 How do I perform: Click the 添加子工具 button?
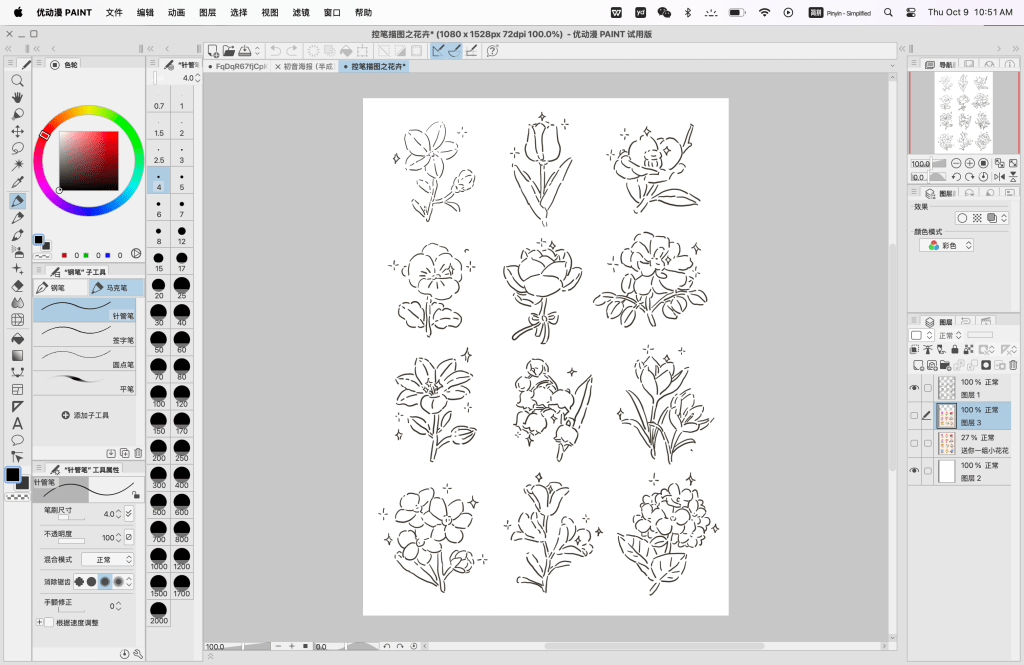(85, 414)
